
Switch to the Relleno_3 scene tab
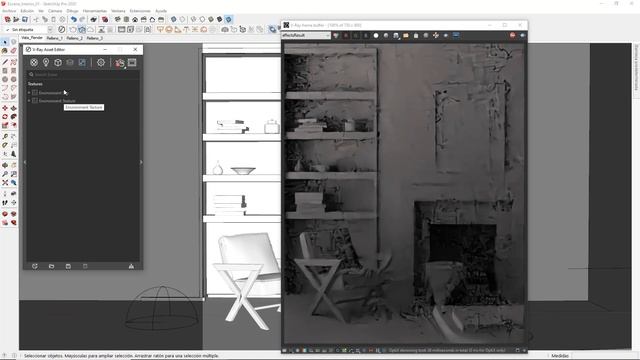click(x=94, y=38)
